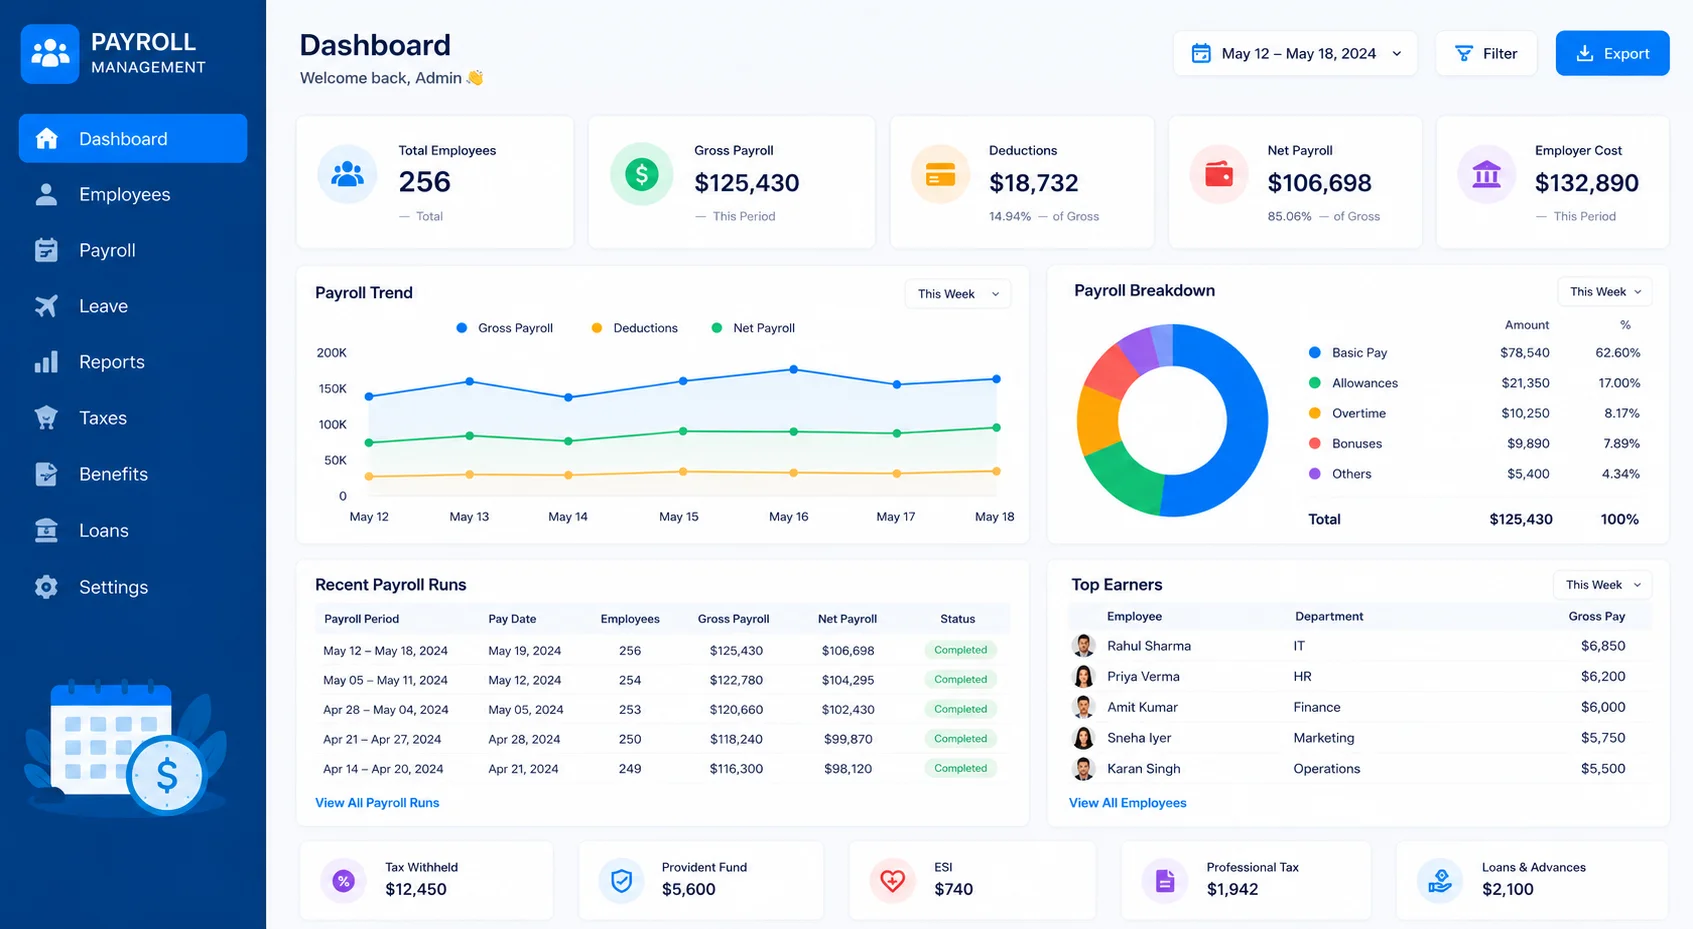Toggle Net Payroll series in chart legend
The width and height of the screenshot is (1693, 929).
pos(753,328)
